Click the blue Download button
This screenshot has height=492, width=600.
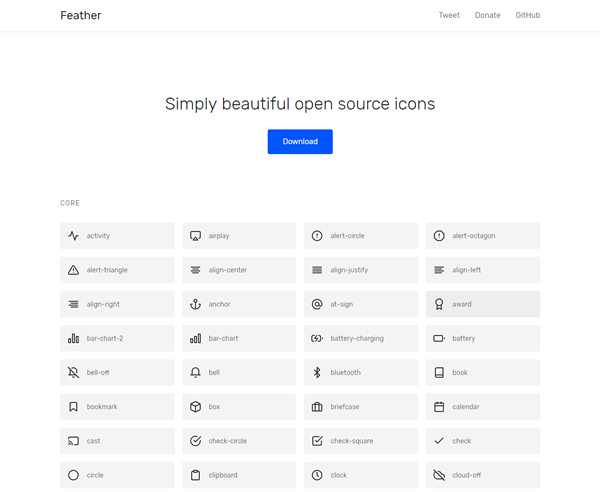300,142
